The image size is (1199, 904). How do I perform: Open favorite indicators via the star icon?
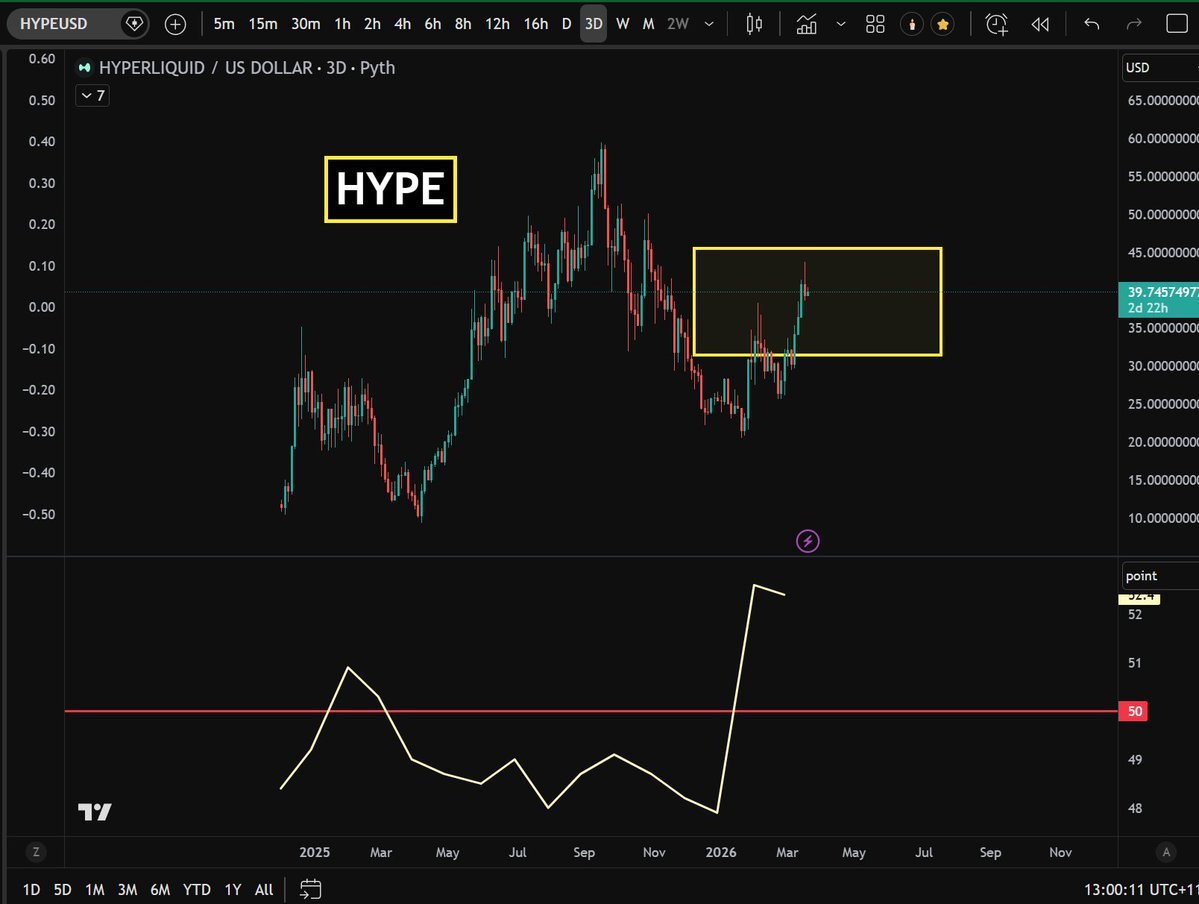click(943, 23)
